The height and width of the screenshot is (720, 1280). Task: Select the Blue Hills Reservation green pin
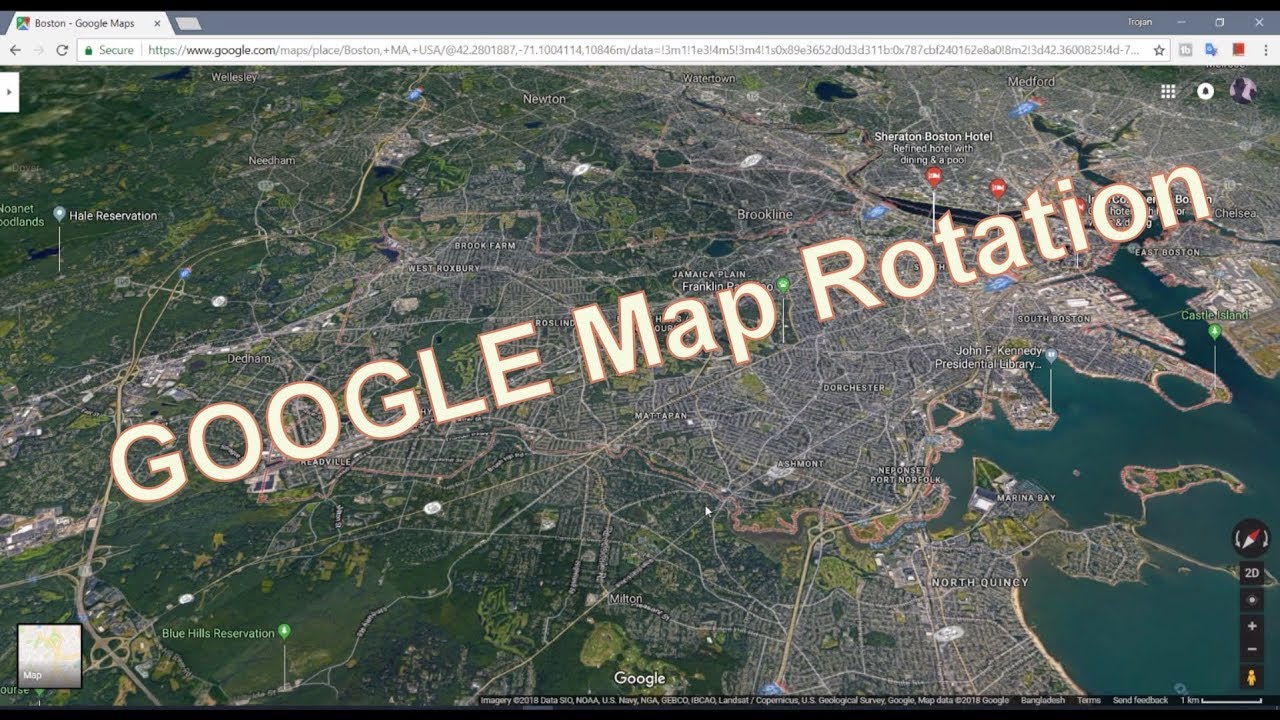tap(284, 631)
